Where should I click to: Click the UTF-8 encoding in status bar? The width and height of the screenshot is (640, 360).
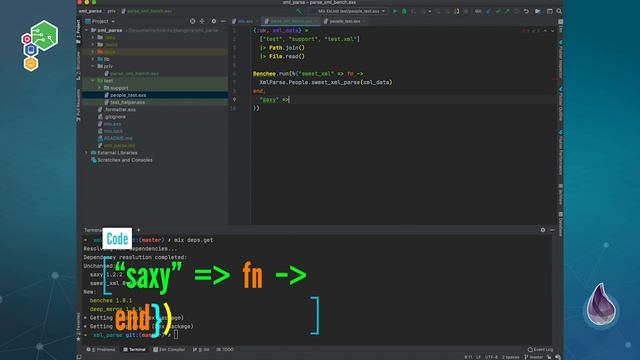tap(491, 357)
